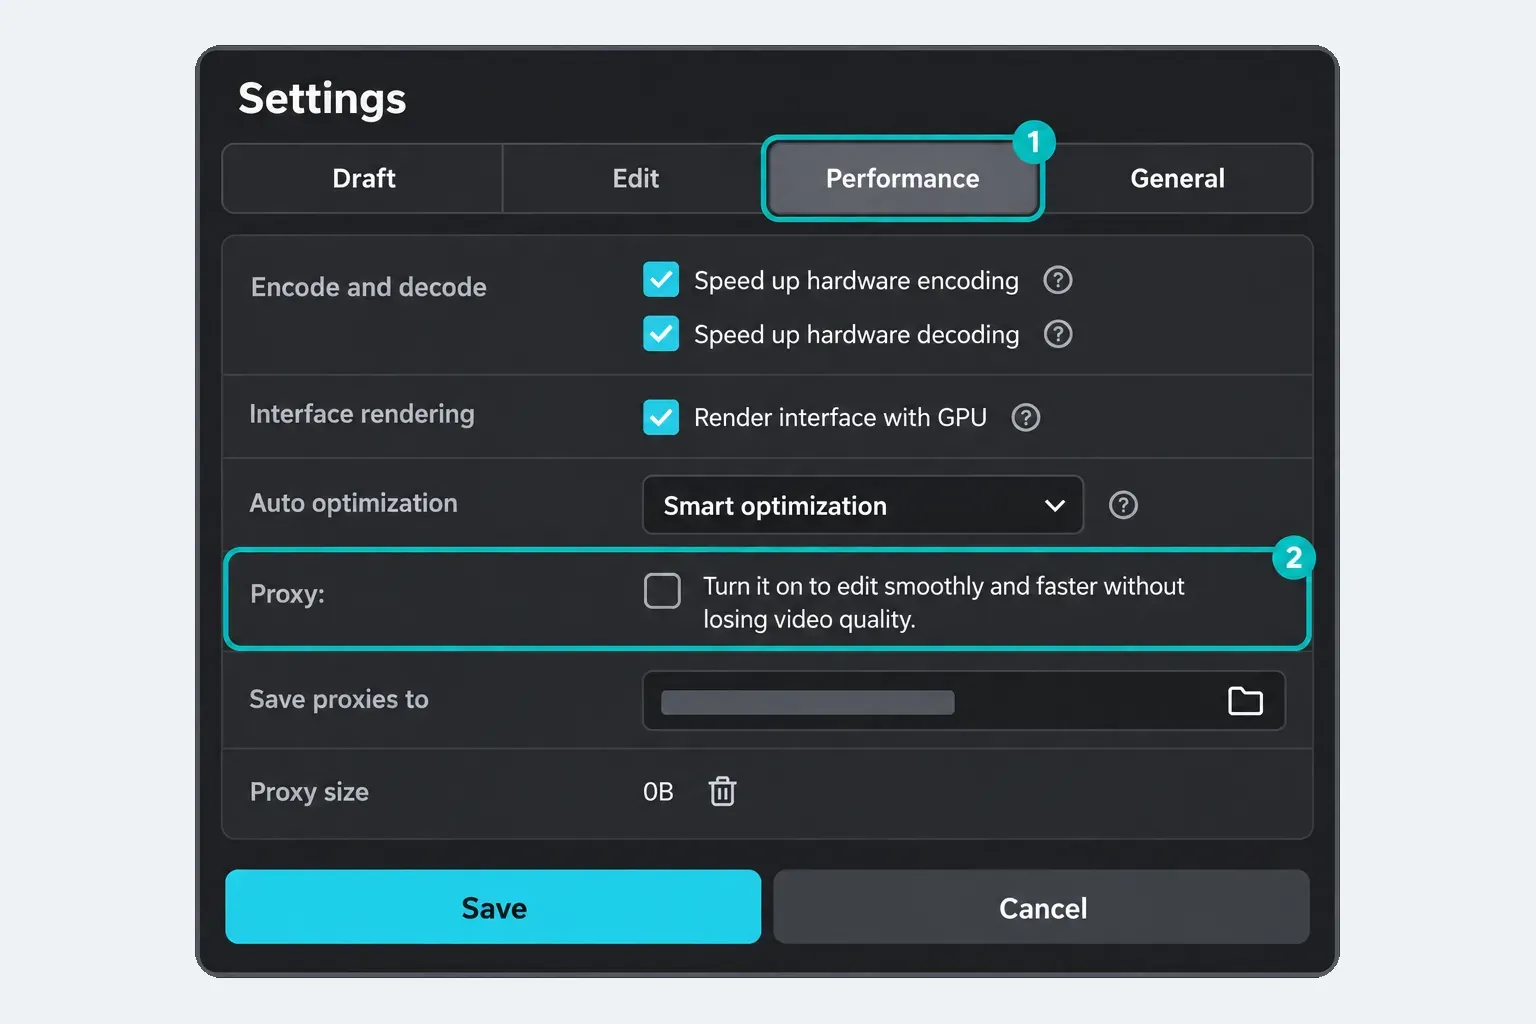
Task: Save the settings
Action: [x=493, y=907]
